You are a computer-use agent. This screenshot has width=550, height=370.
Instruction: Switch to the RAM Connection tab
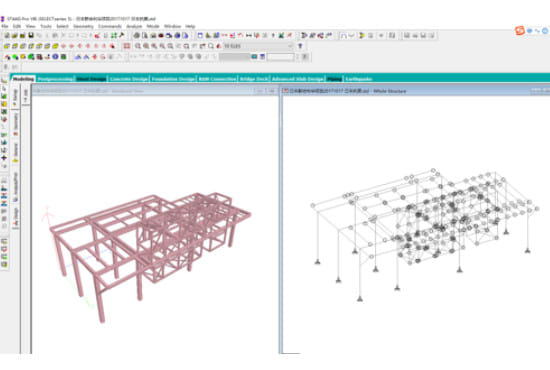(217, 79)
